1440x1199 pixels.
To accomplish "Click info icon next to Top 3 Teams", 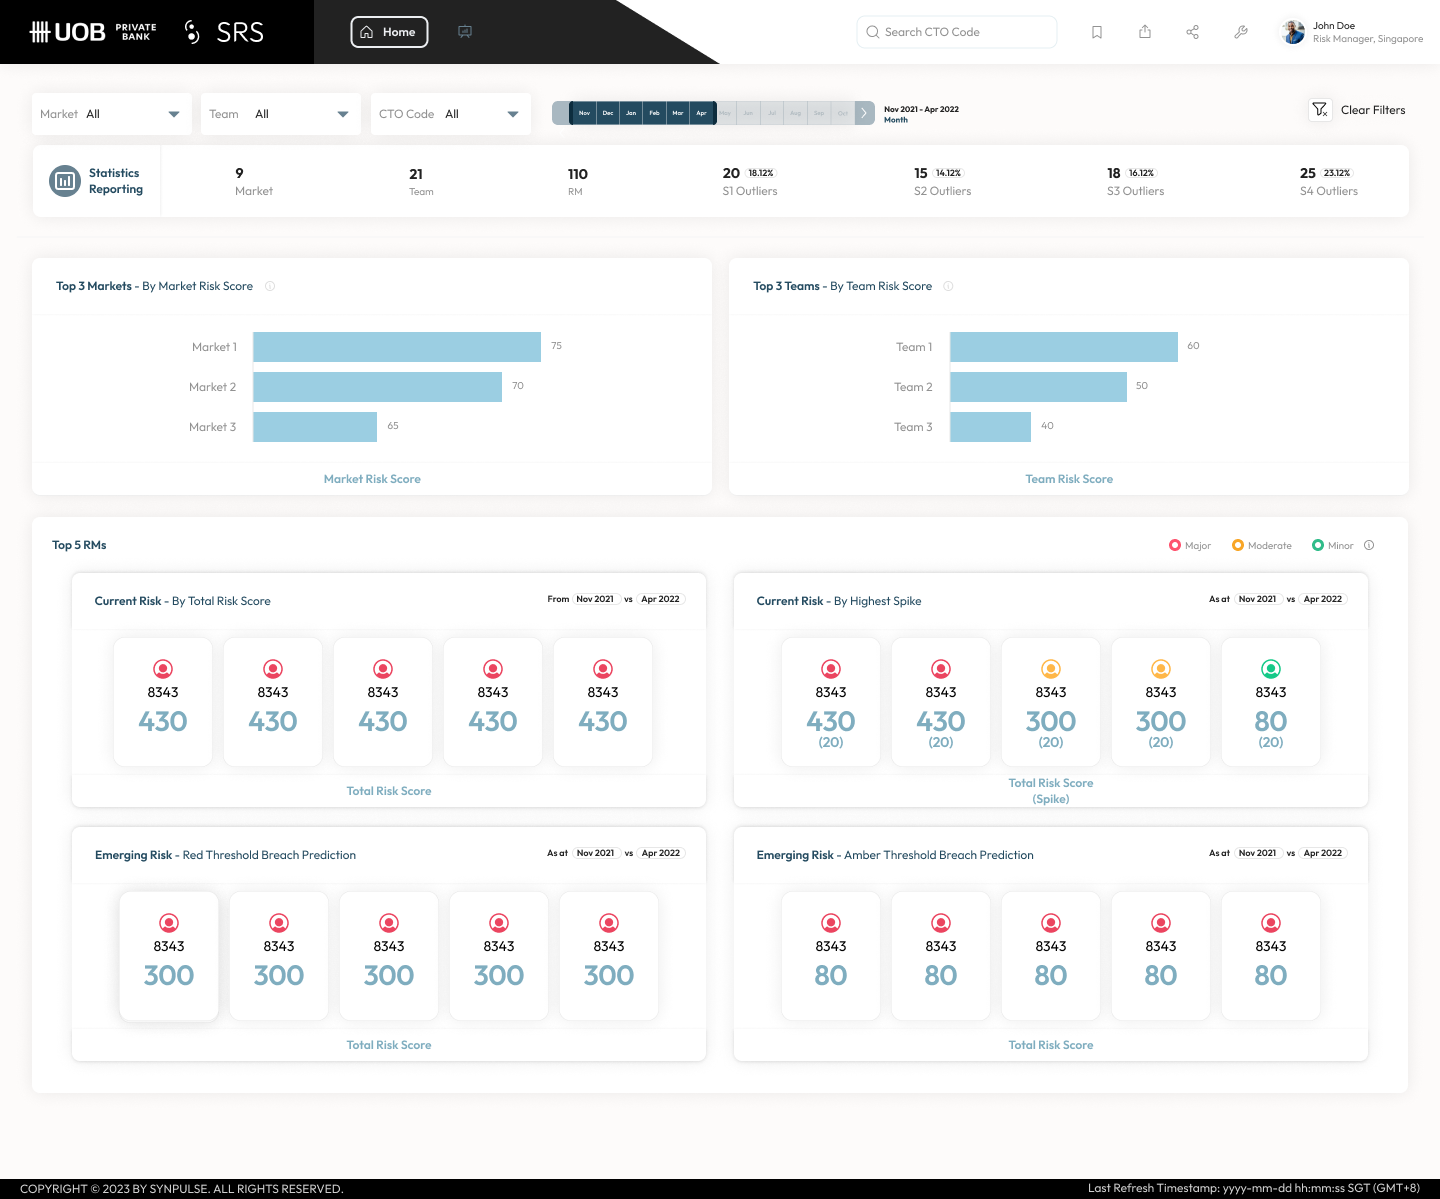I will coord(948,286).
